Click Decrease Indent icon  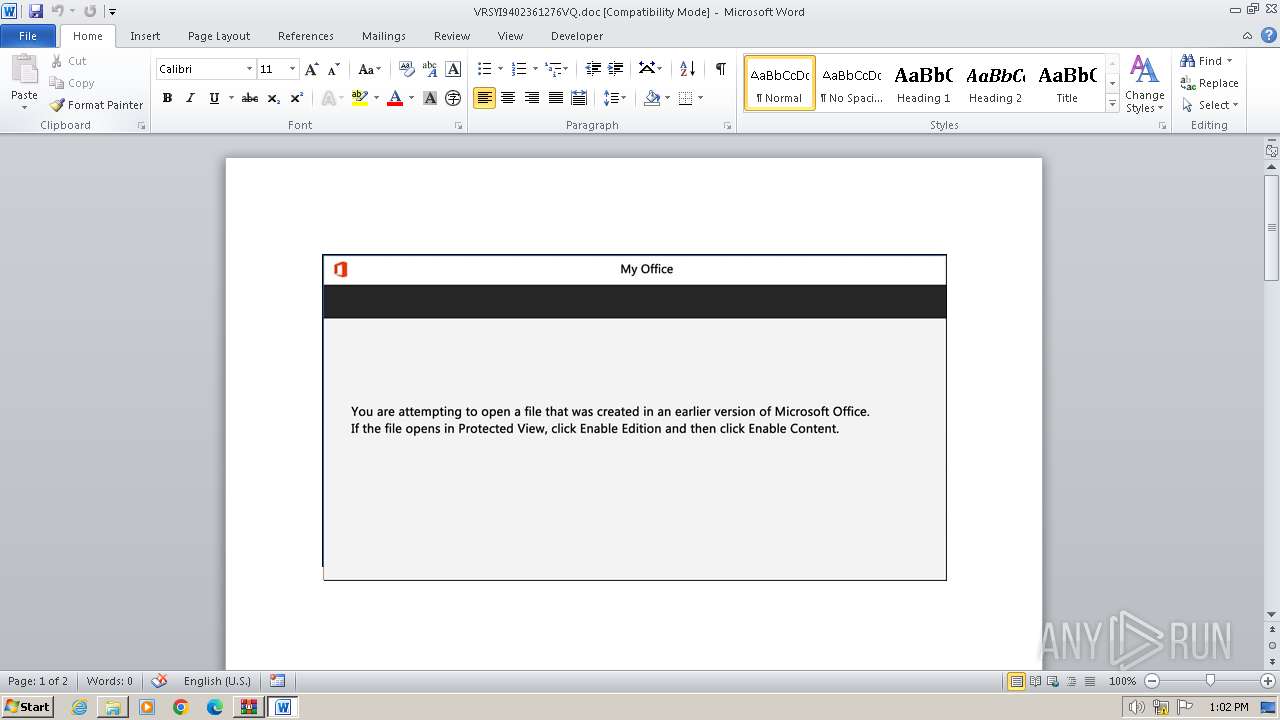click(x=593, y=69)
